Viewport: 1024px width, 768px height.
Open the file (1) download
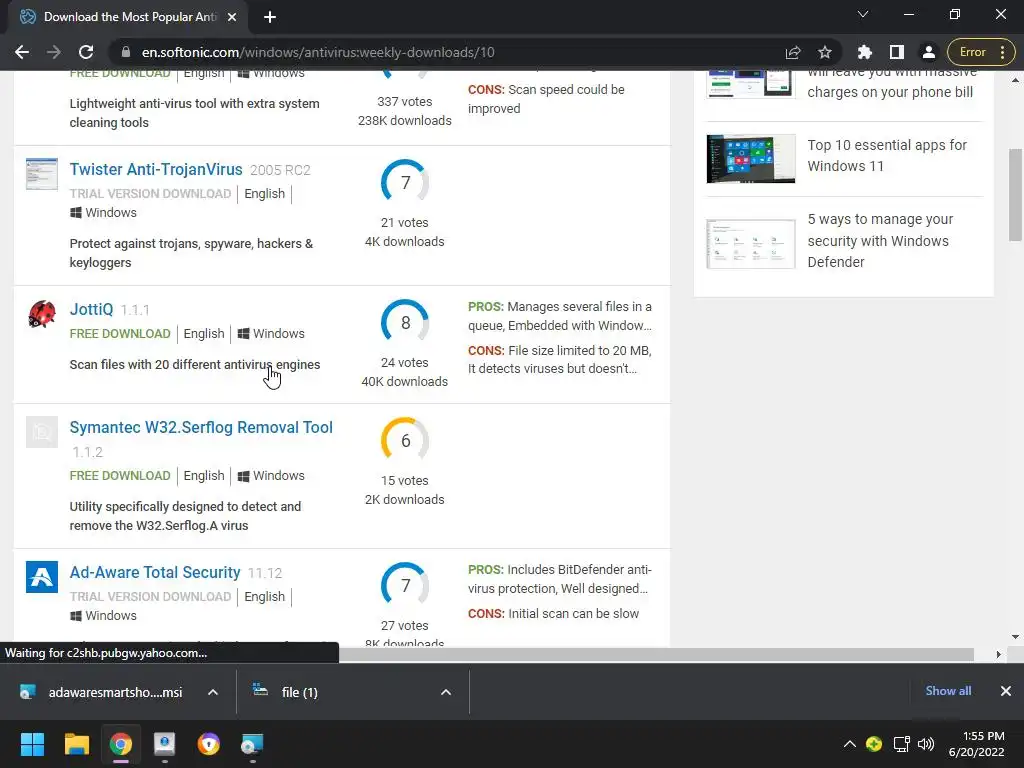click(287, 692)
